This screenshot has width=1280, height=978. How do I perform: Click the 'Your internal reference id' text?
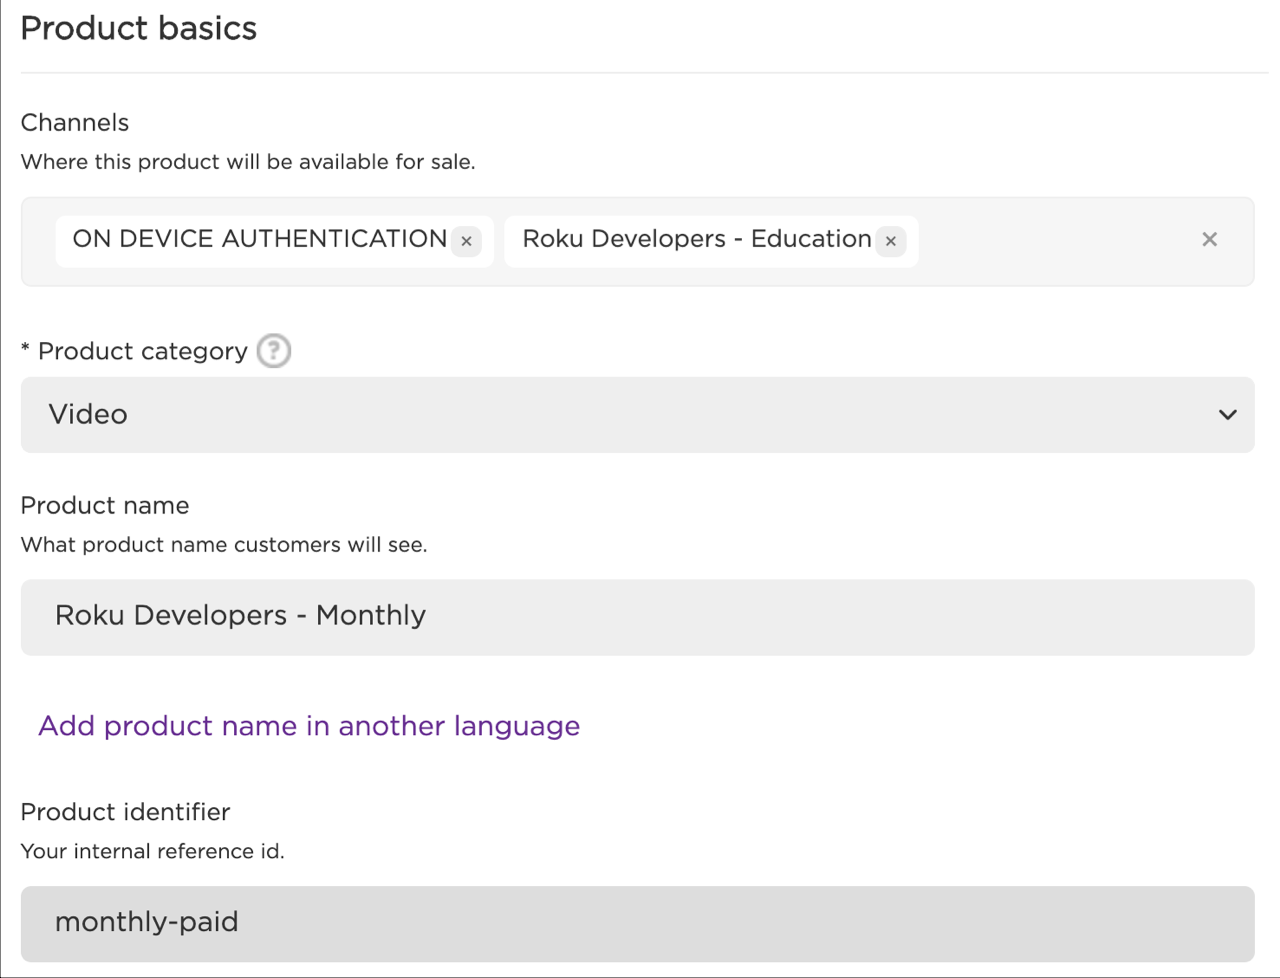point(152,852)
